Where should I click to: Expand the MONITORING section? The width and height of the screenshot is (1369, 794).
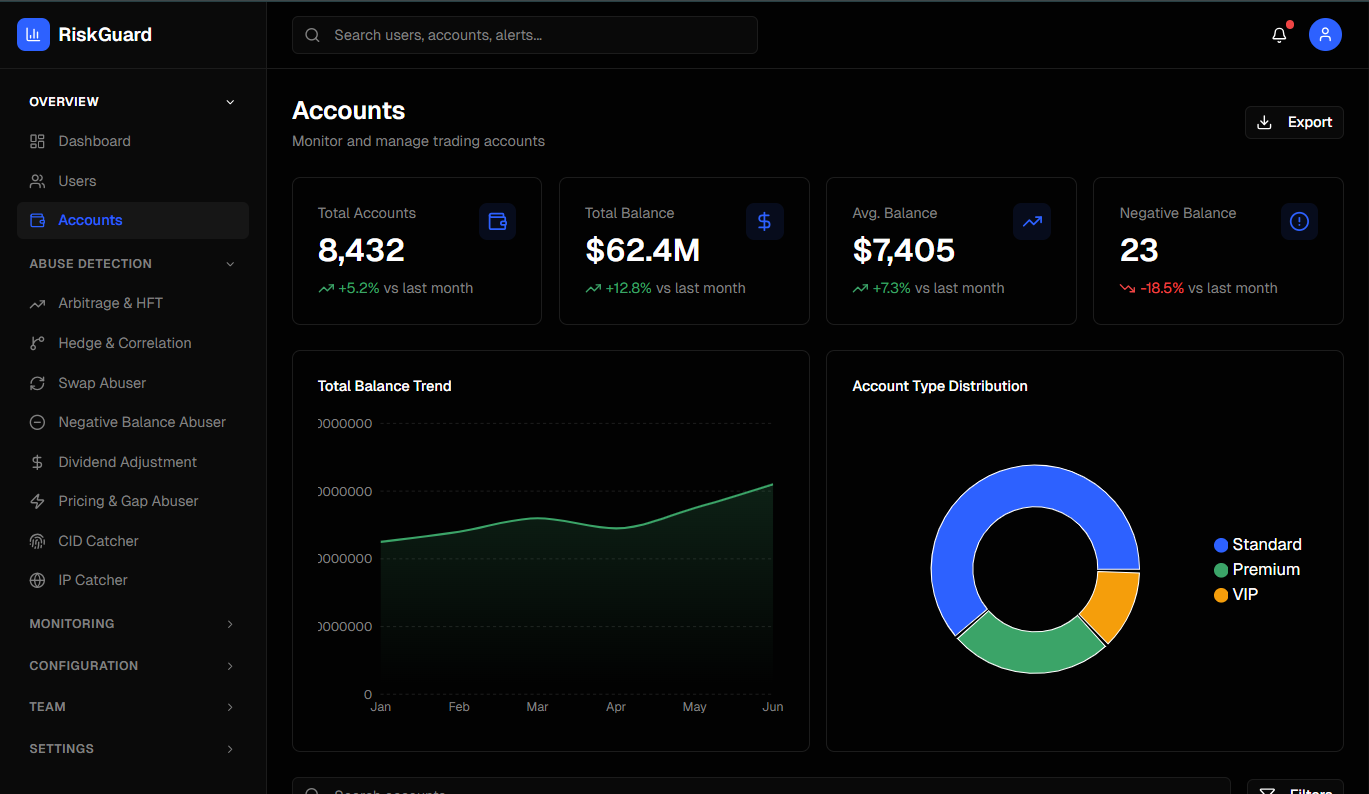[x=133, y=624]
